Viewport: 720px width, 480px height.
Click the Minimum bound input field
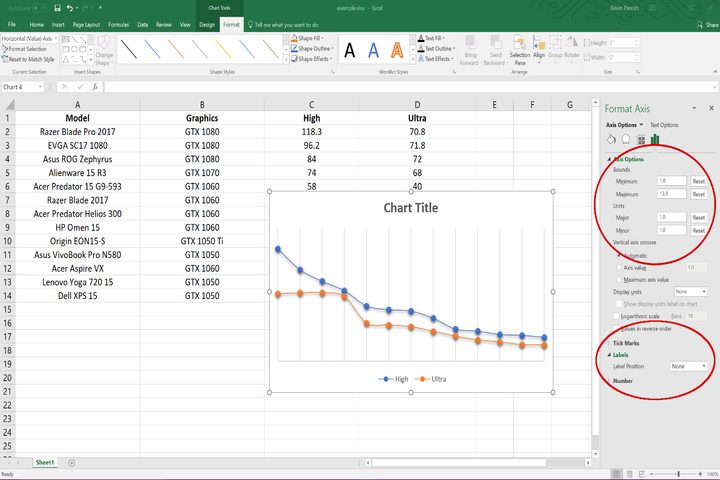pyautogui.click(x=672, y=181)
